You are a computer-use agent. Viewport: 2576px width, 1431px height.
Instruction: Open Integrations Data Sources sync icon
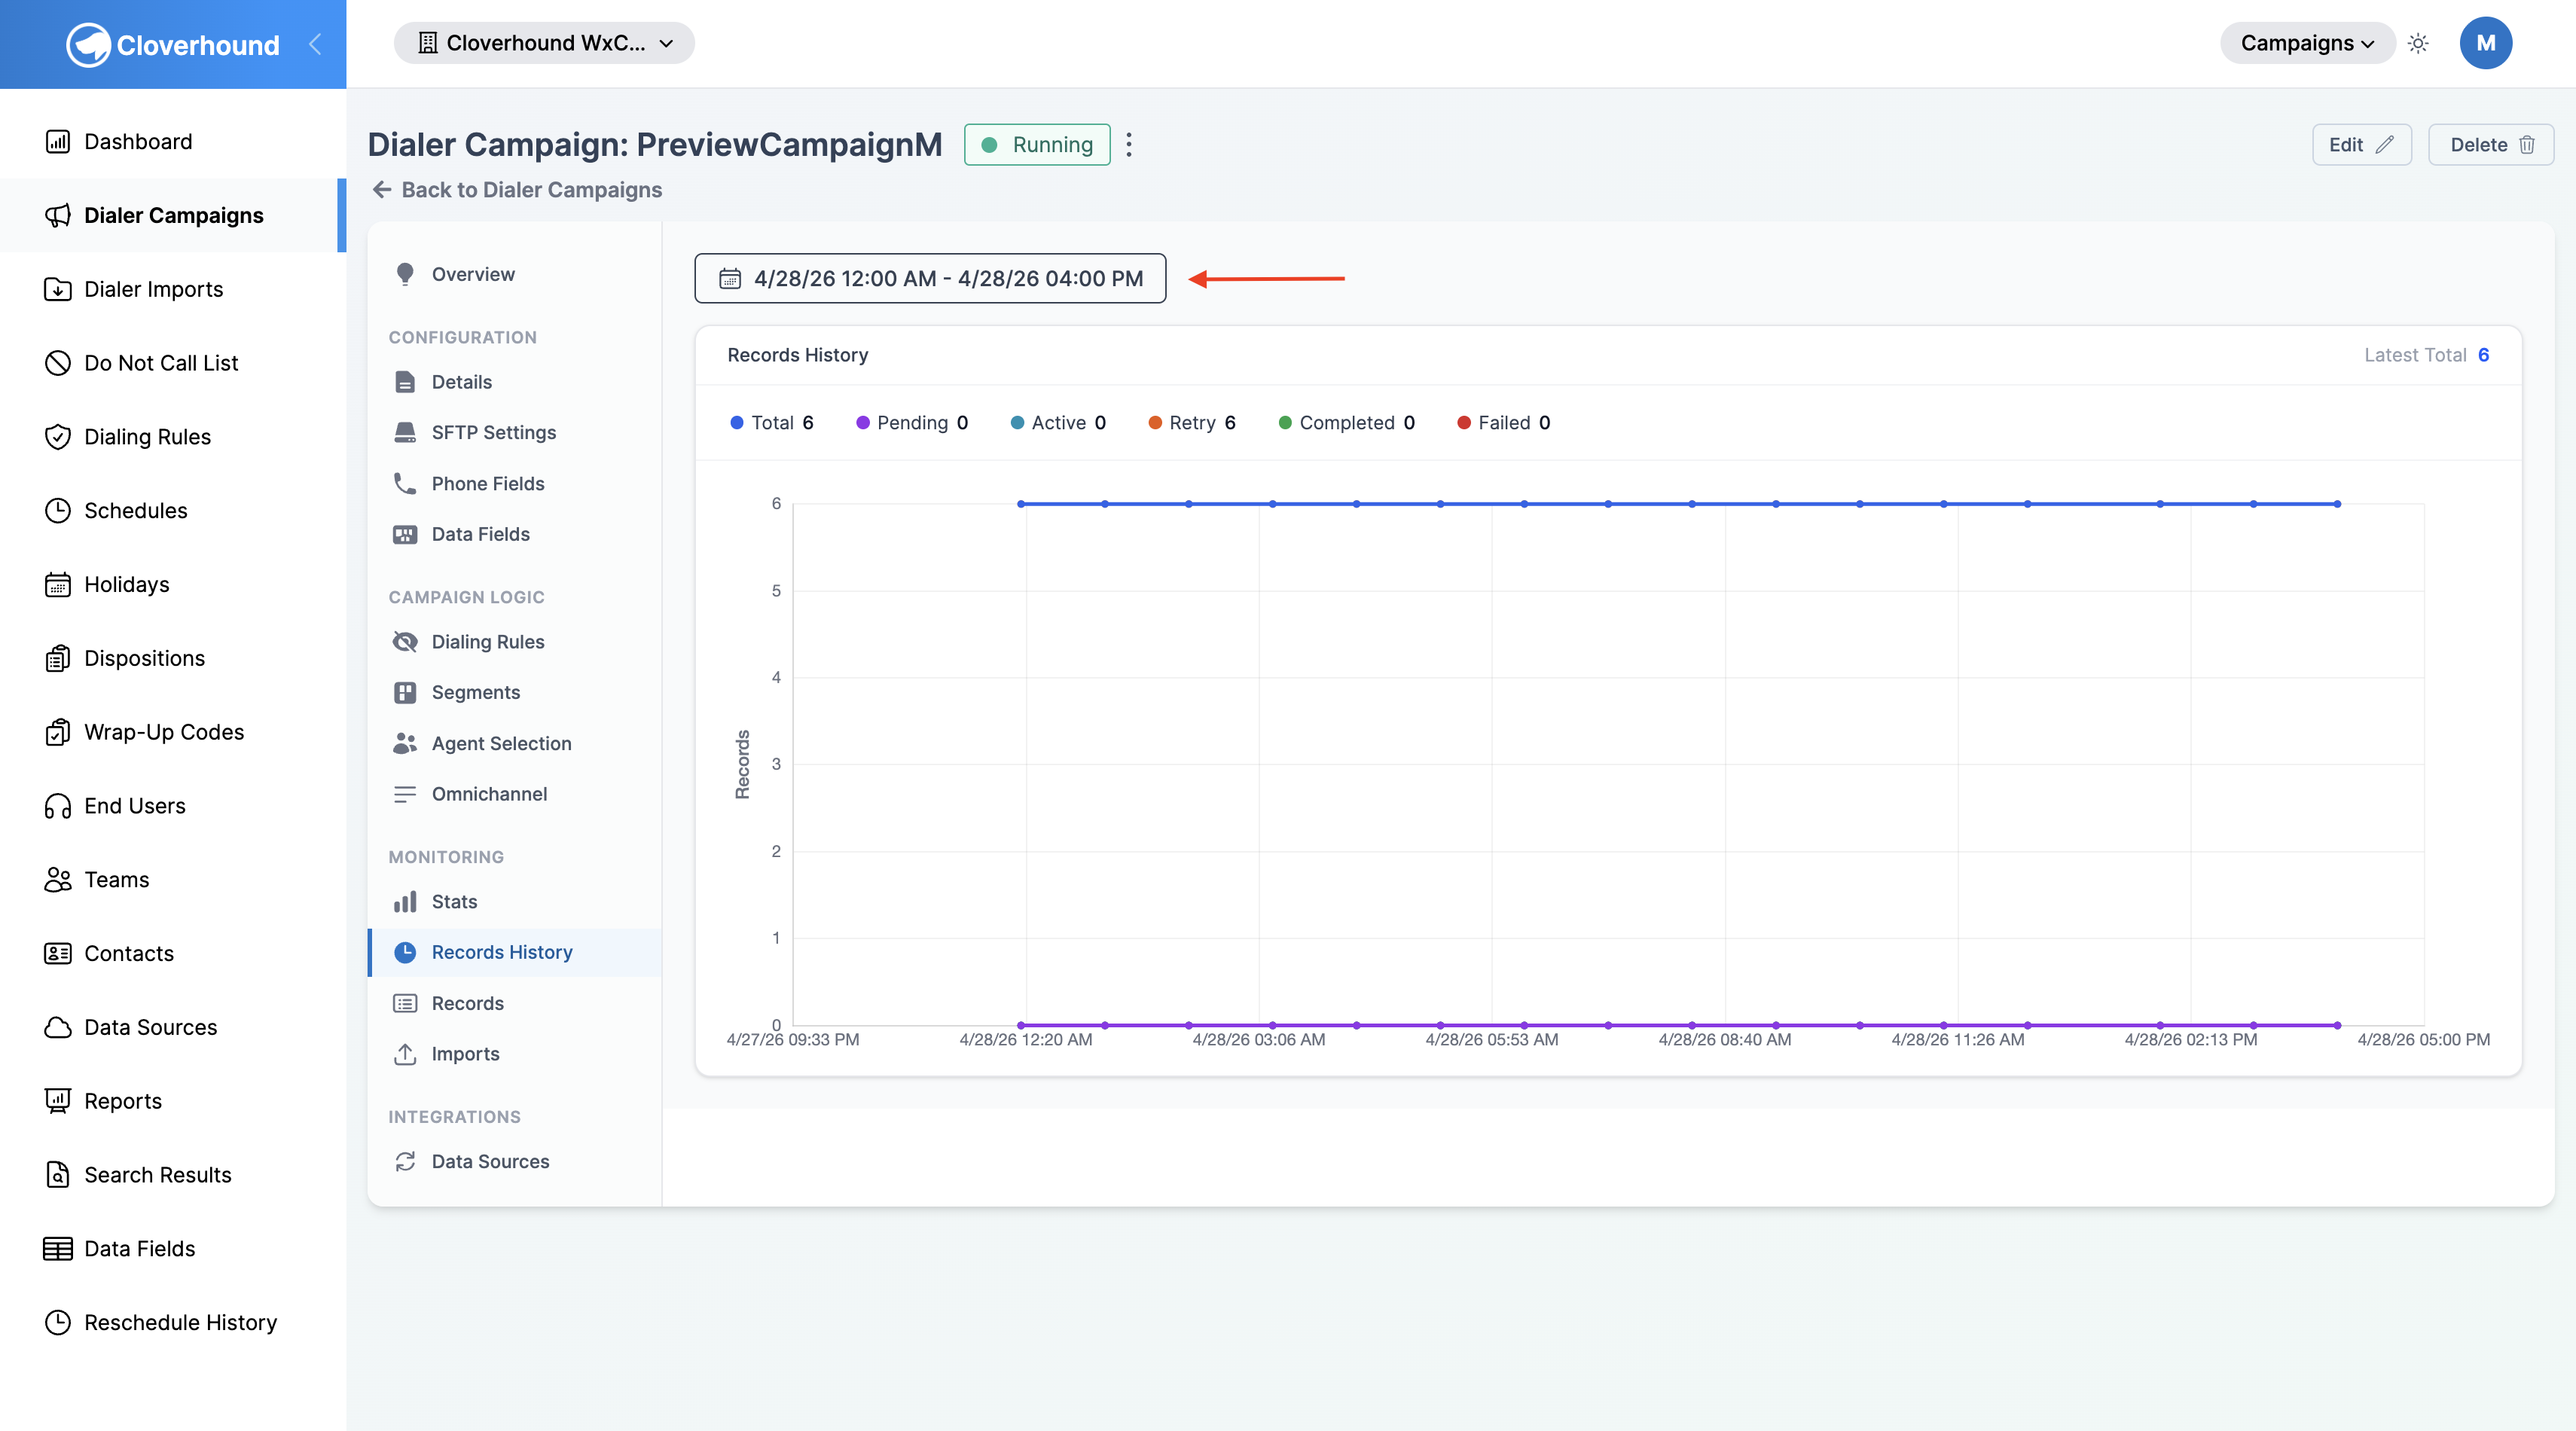pyautogui.click(x=405, y=1162)
